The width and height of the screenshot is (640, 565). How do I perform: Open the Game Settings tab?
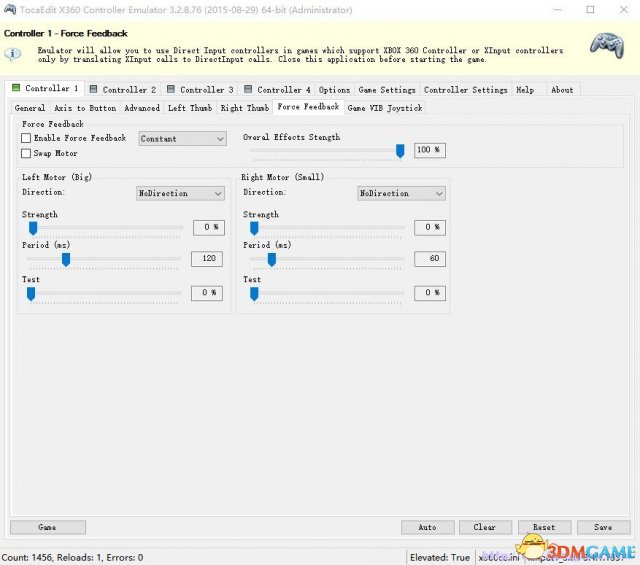click(x=387, y=89)
